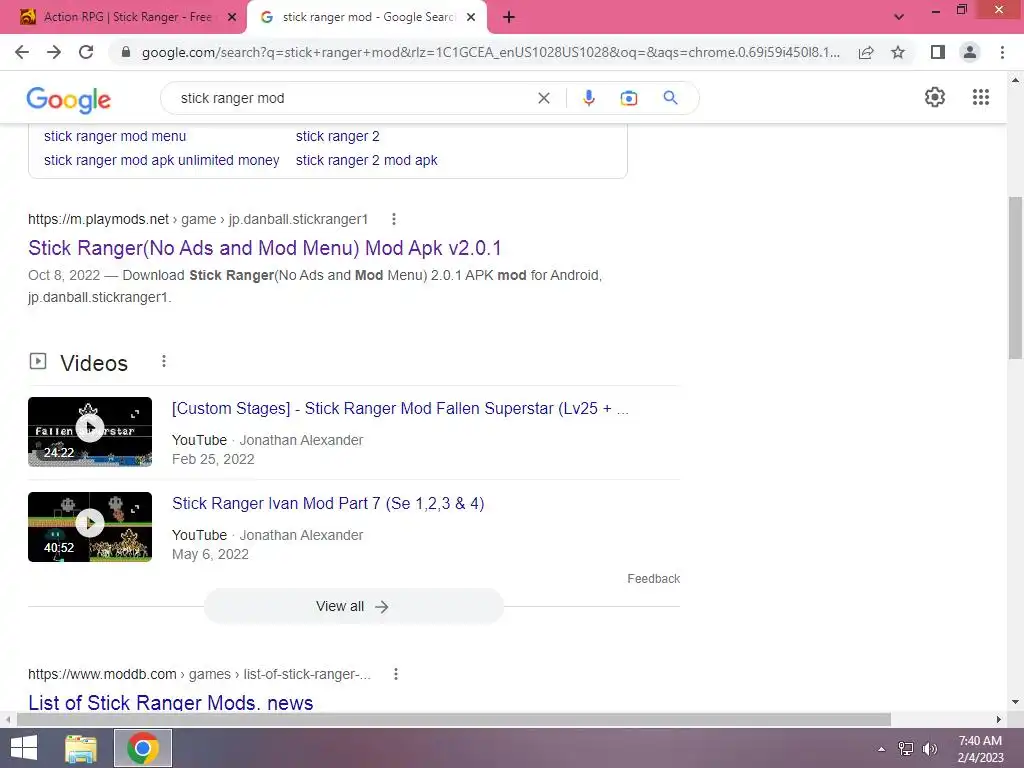Screen dimensions: 1024x768
Task: Open the Chrome profile avatar menu
Action: [x=970, y=52]
